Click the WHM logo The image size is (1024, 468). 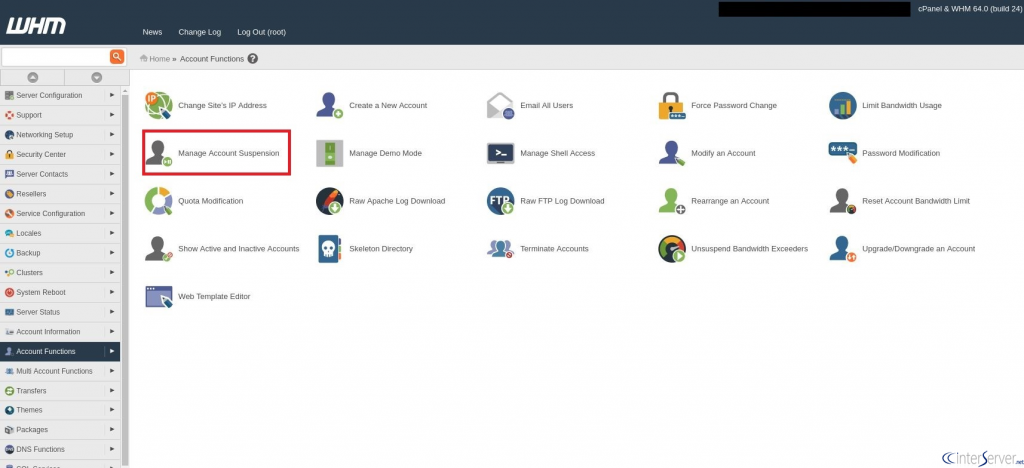tap(37, 26)
